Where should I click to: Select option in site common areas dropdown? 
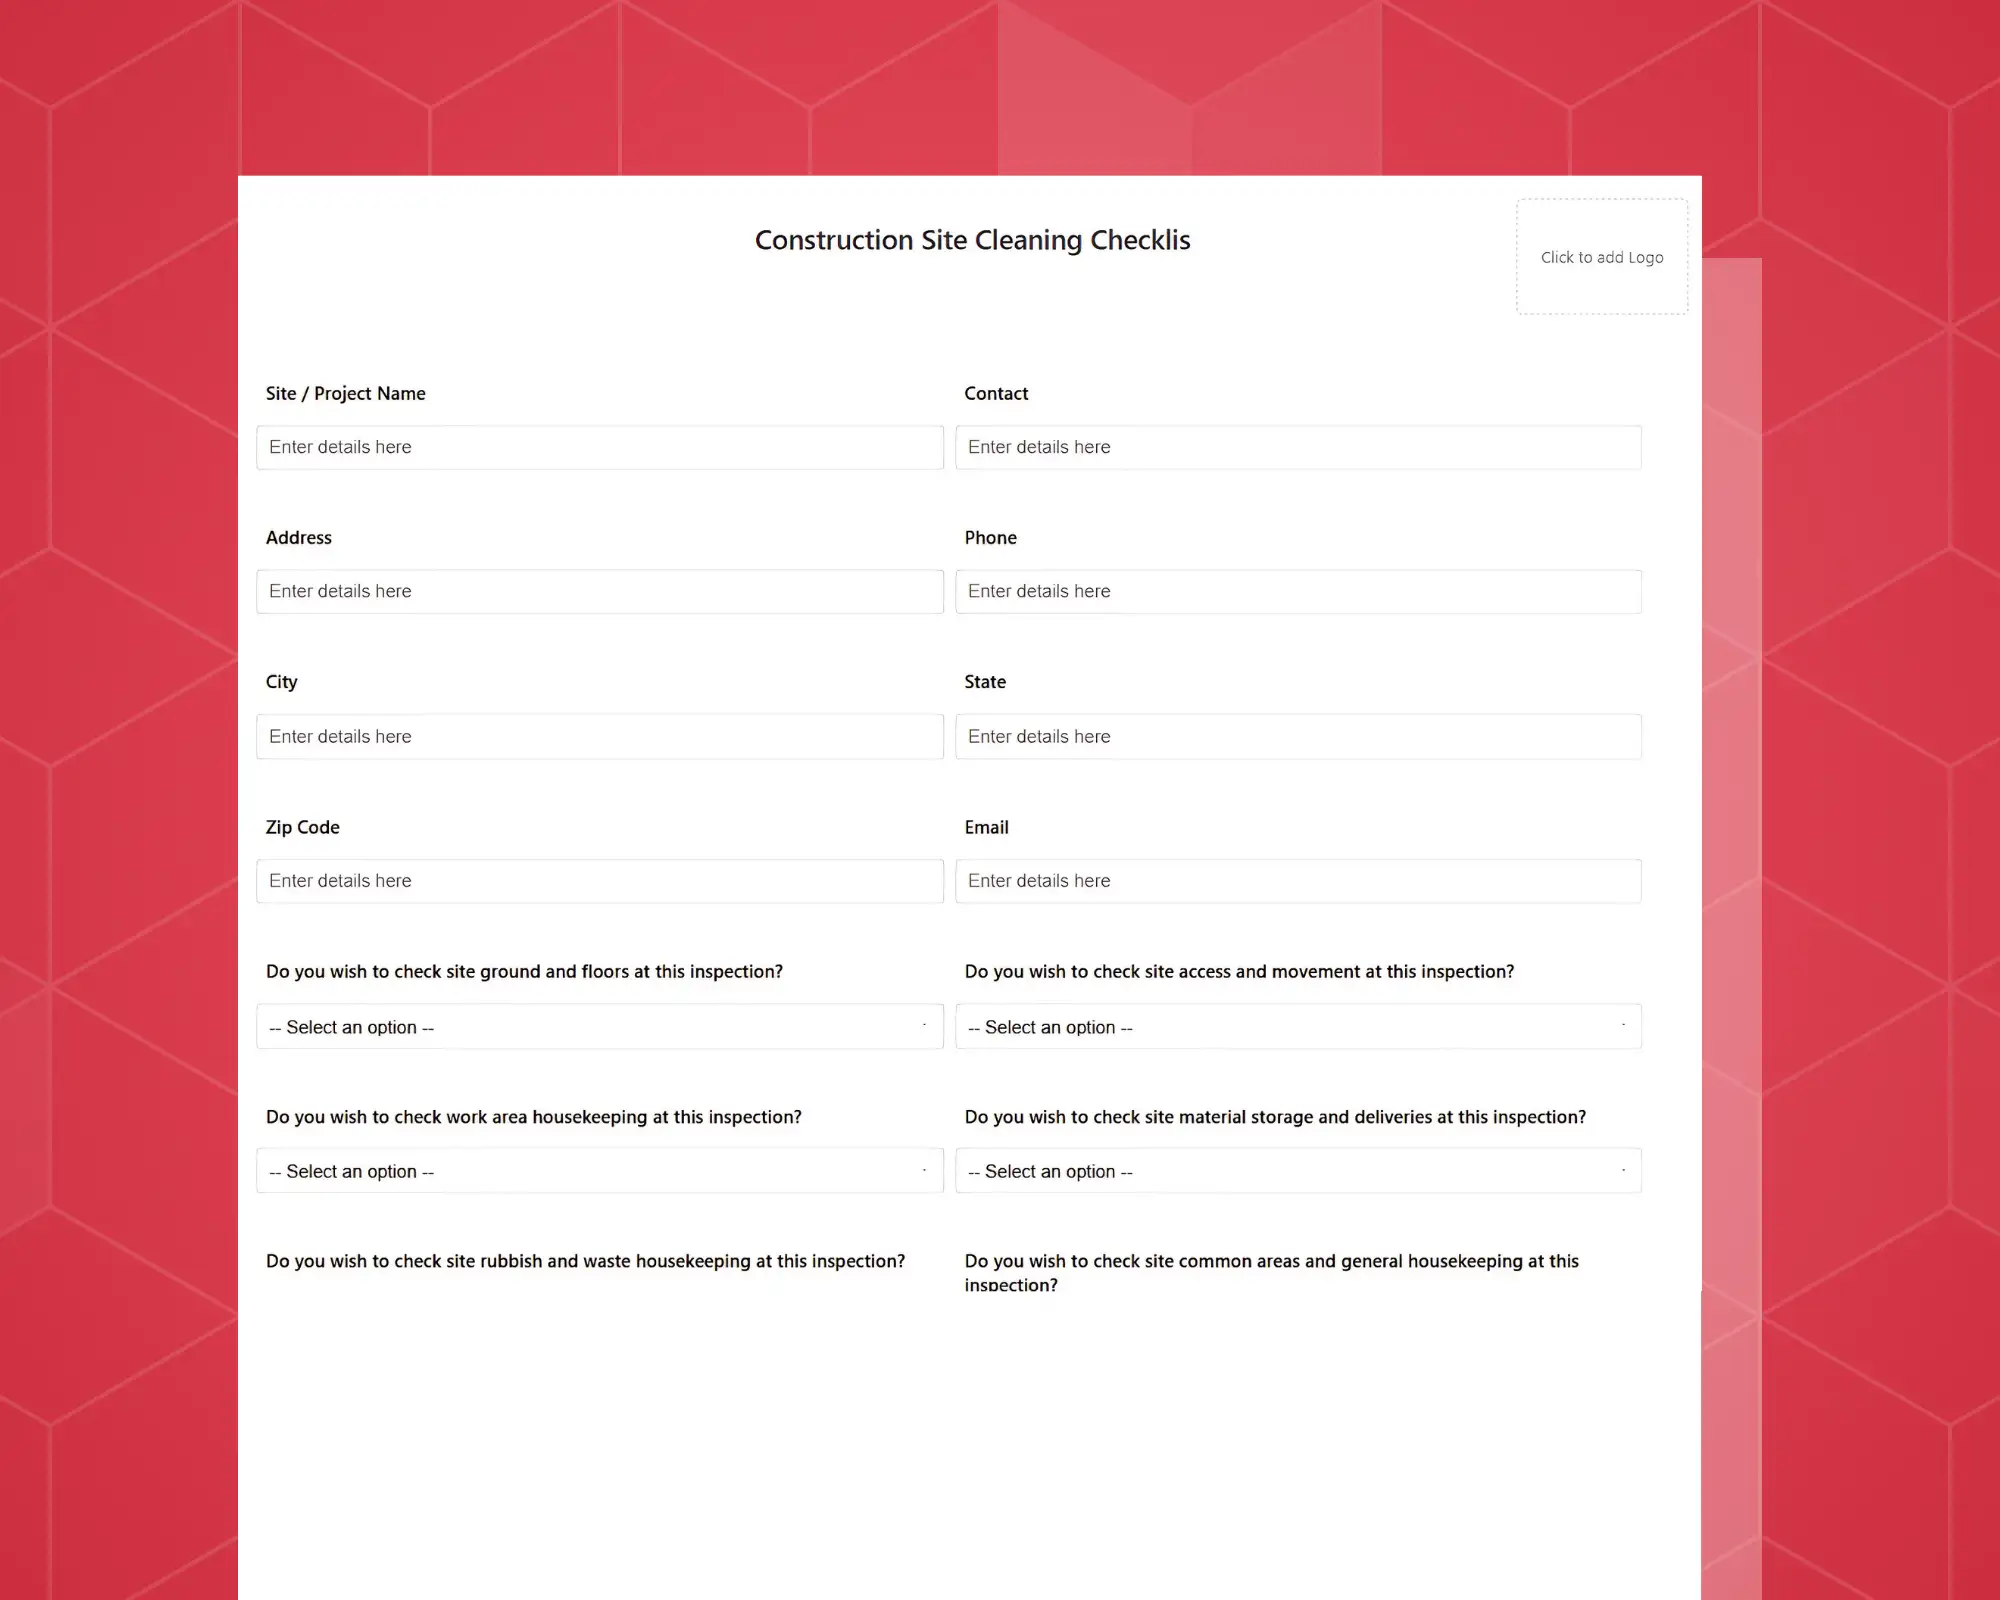[1298, 1339]
